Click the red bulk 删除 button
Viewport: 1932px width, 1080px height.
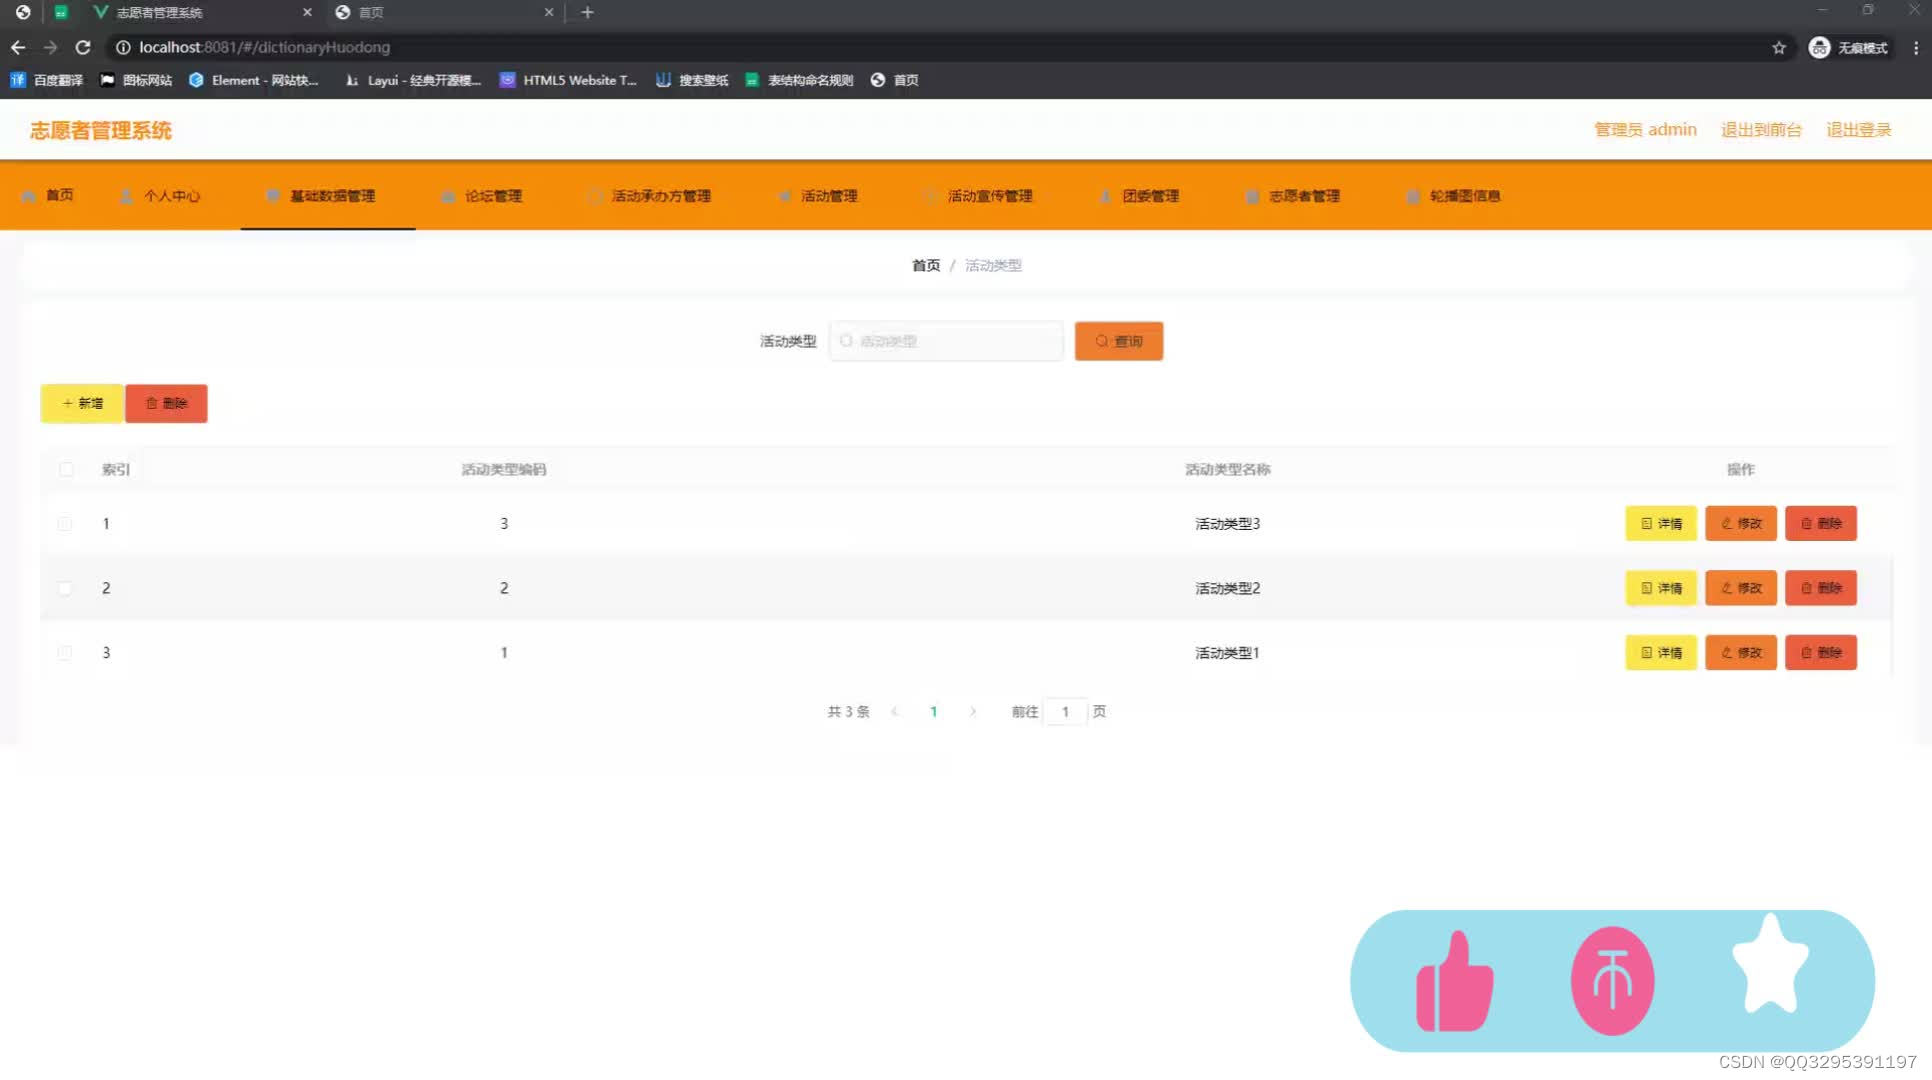(166, 403)
